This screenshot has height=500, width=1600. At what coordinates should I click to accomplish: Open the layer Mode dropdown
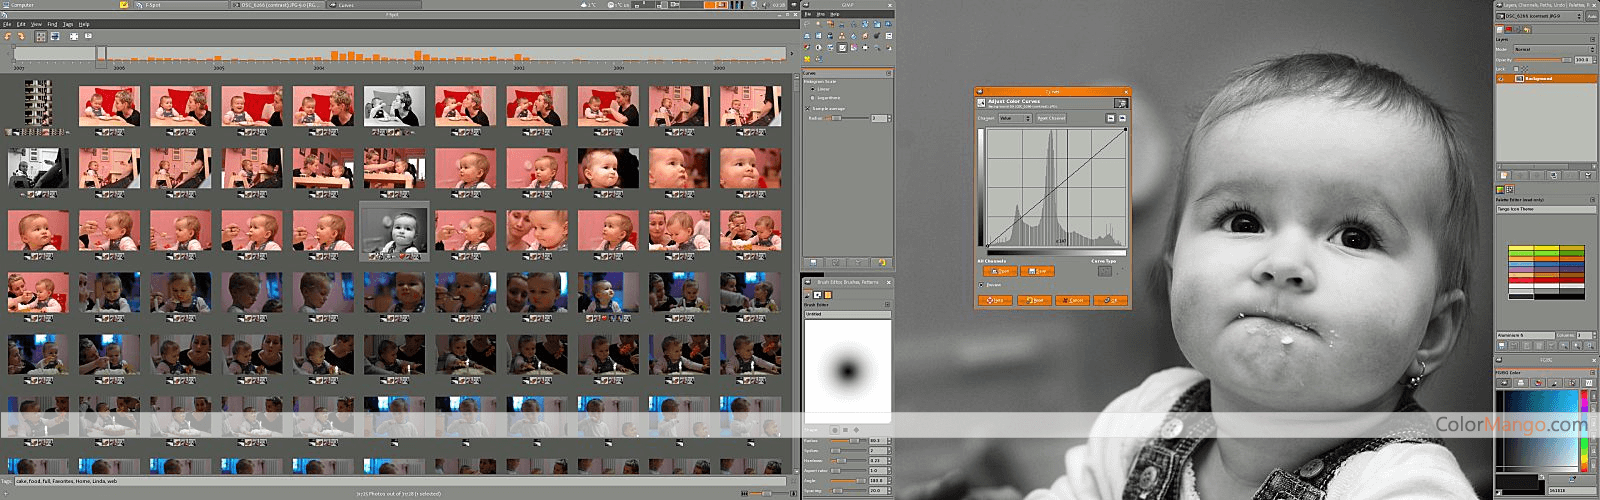pos(1553,49)
